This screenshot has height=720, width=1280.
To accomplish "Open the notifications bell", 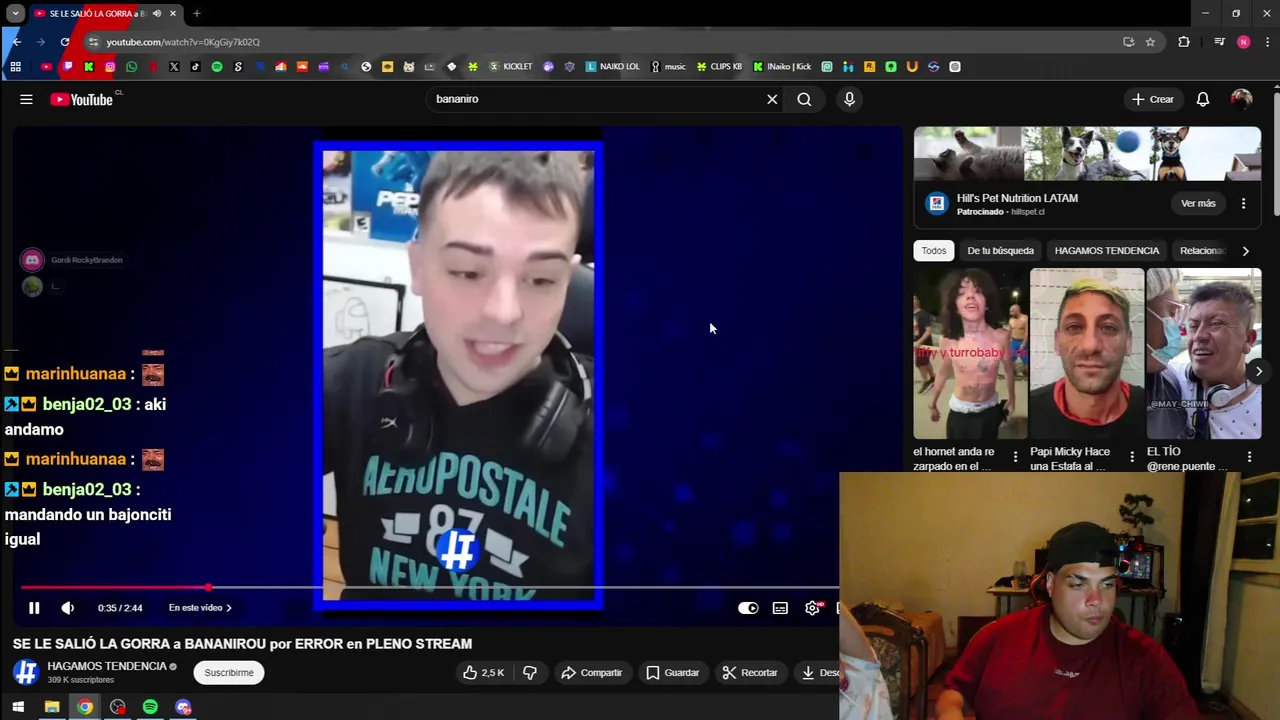I will click(1203, 99).
